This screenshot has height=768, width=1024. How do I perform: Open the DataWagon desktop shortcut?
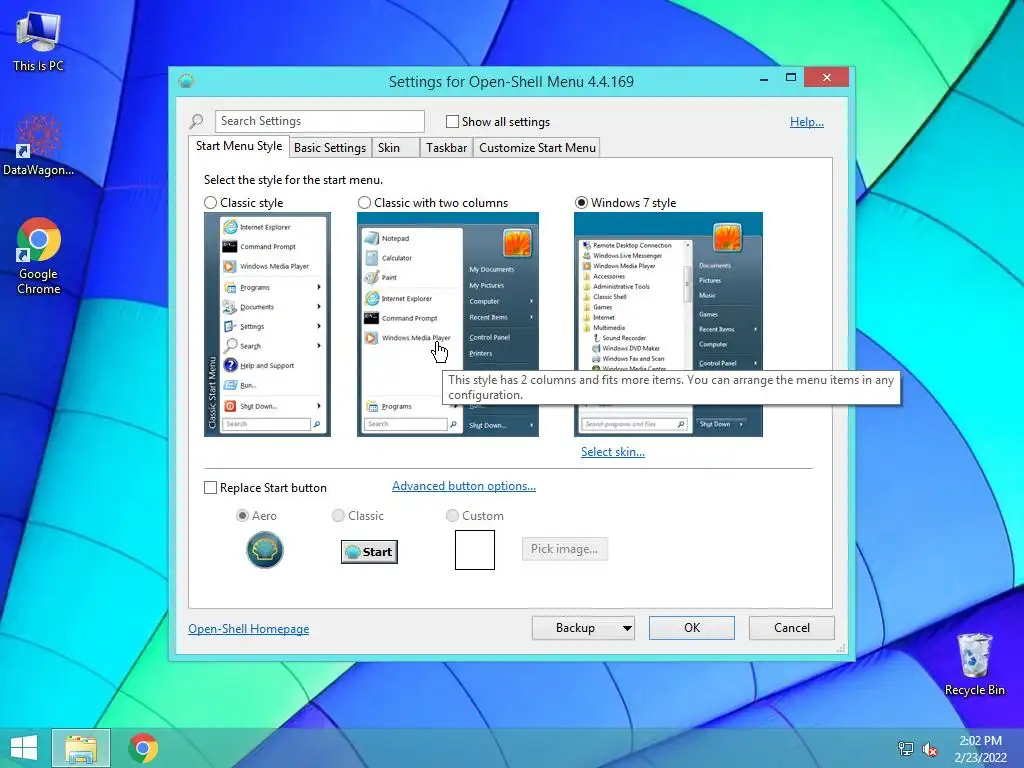point(38,145)
